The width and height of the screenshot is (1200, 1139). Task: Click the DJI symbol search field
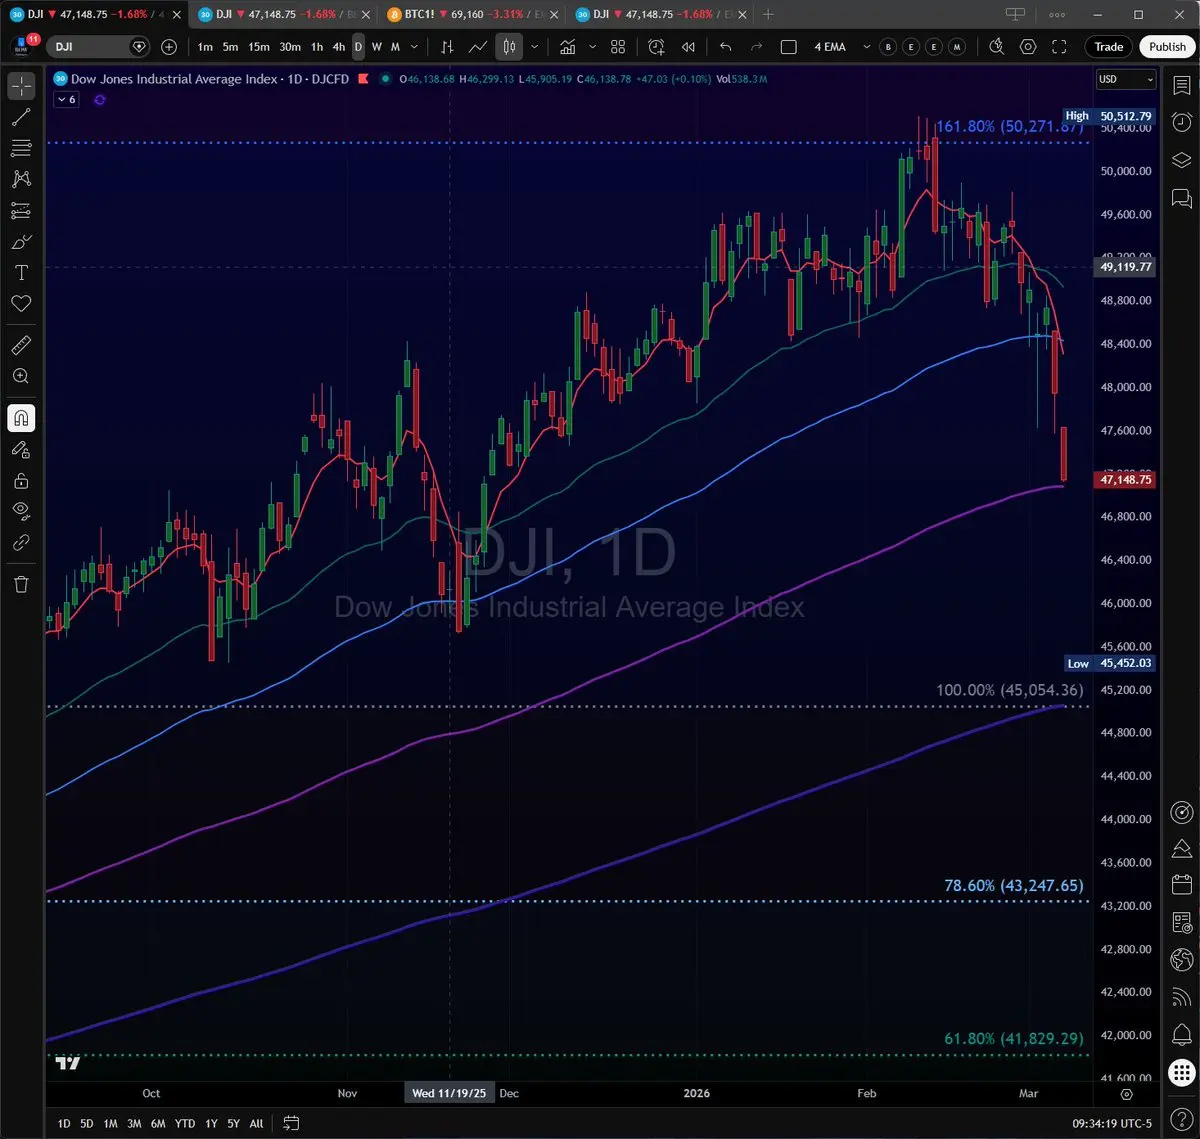click(100, 47)
